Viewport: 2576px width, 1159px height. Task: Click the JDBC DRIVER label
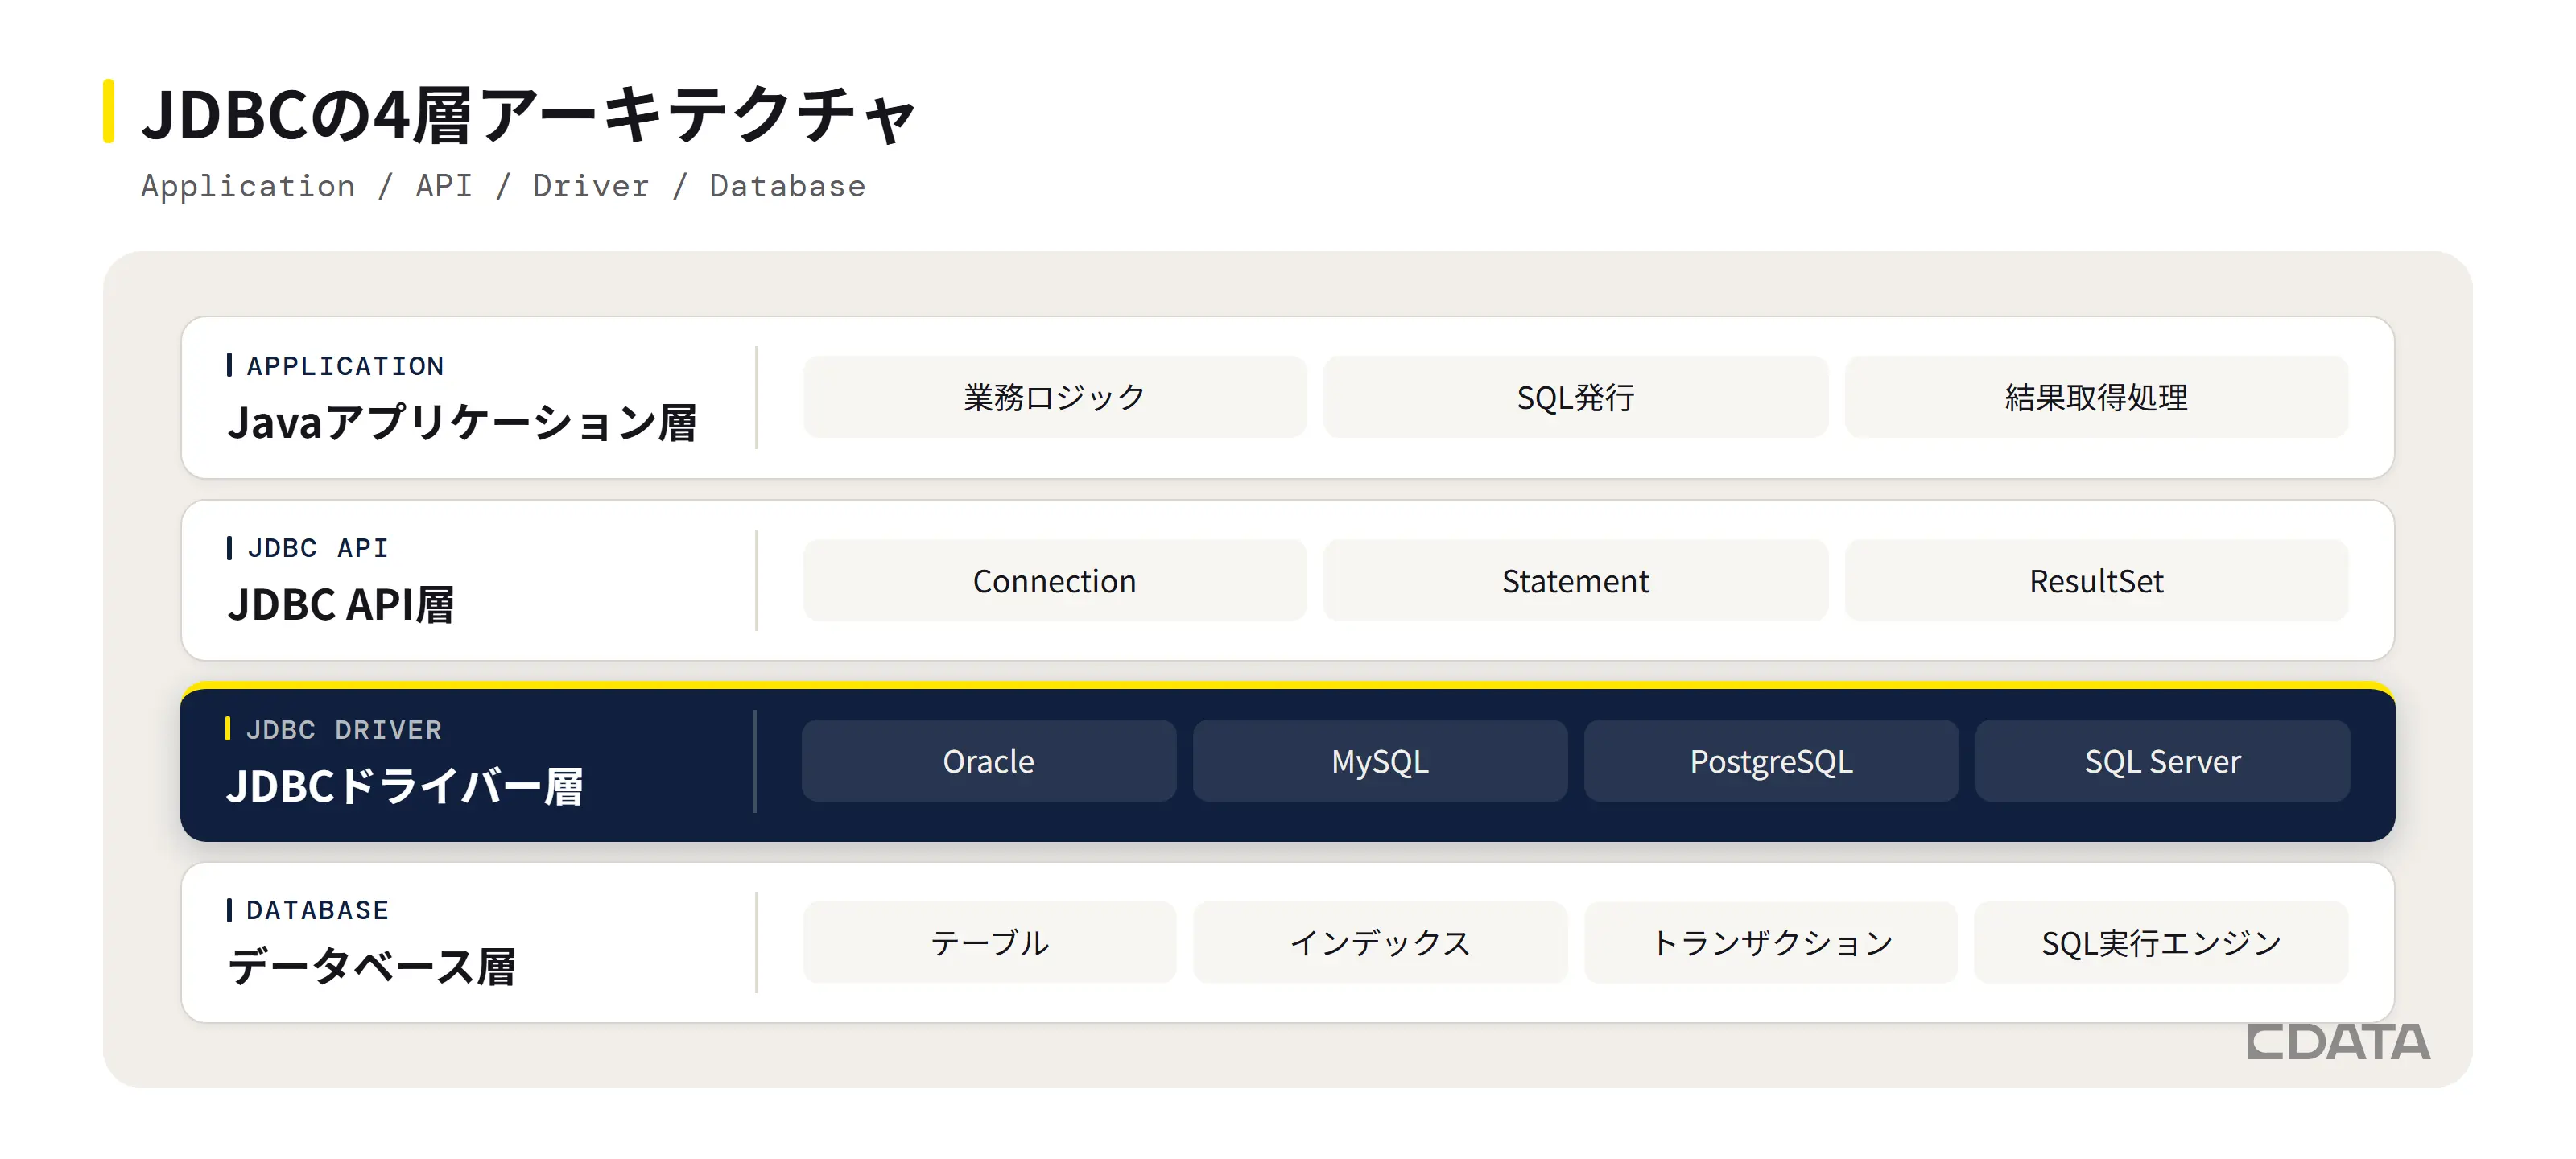click(344, 730)
